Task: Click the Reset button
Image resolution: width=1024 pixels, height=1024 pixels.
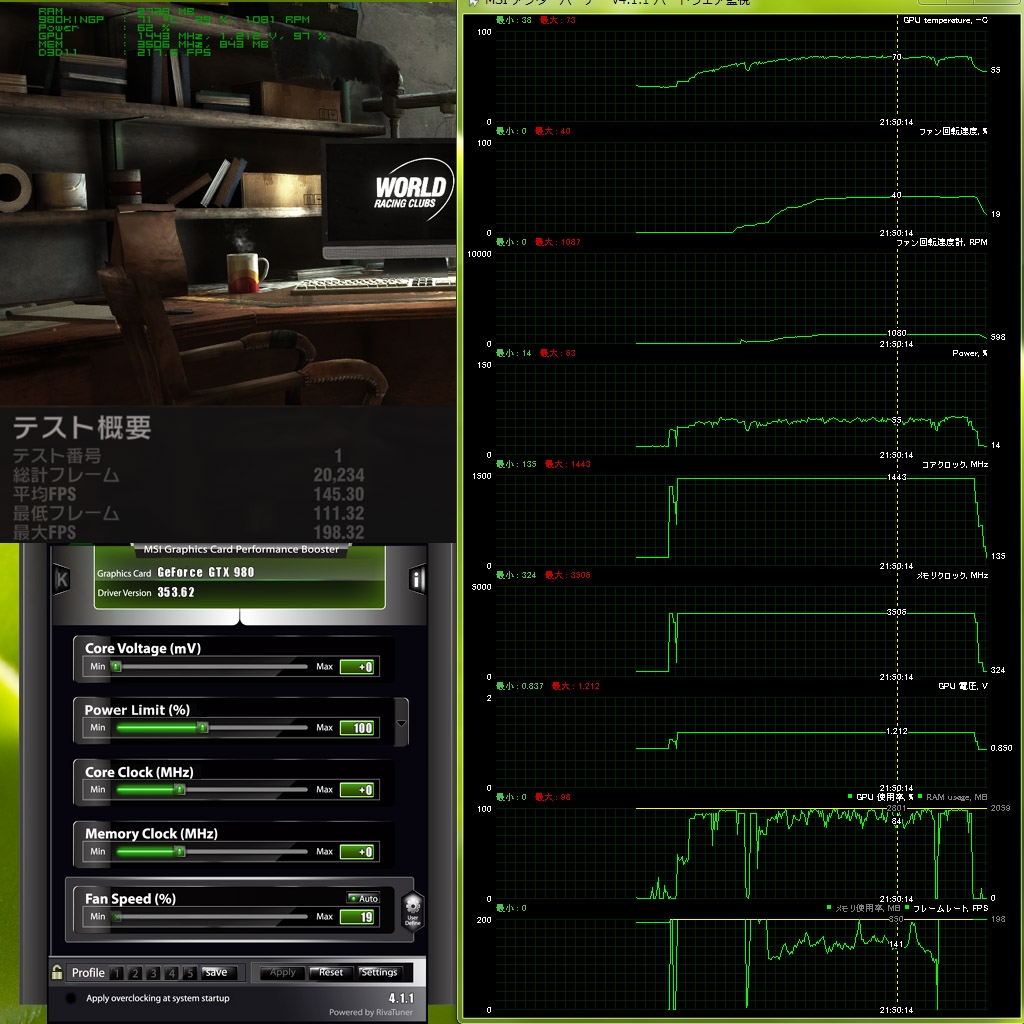Action: 330,972
